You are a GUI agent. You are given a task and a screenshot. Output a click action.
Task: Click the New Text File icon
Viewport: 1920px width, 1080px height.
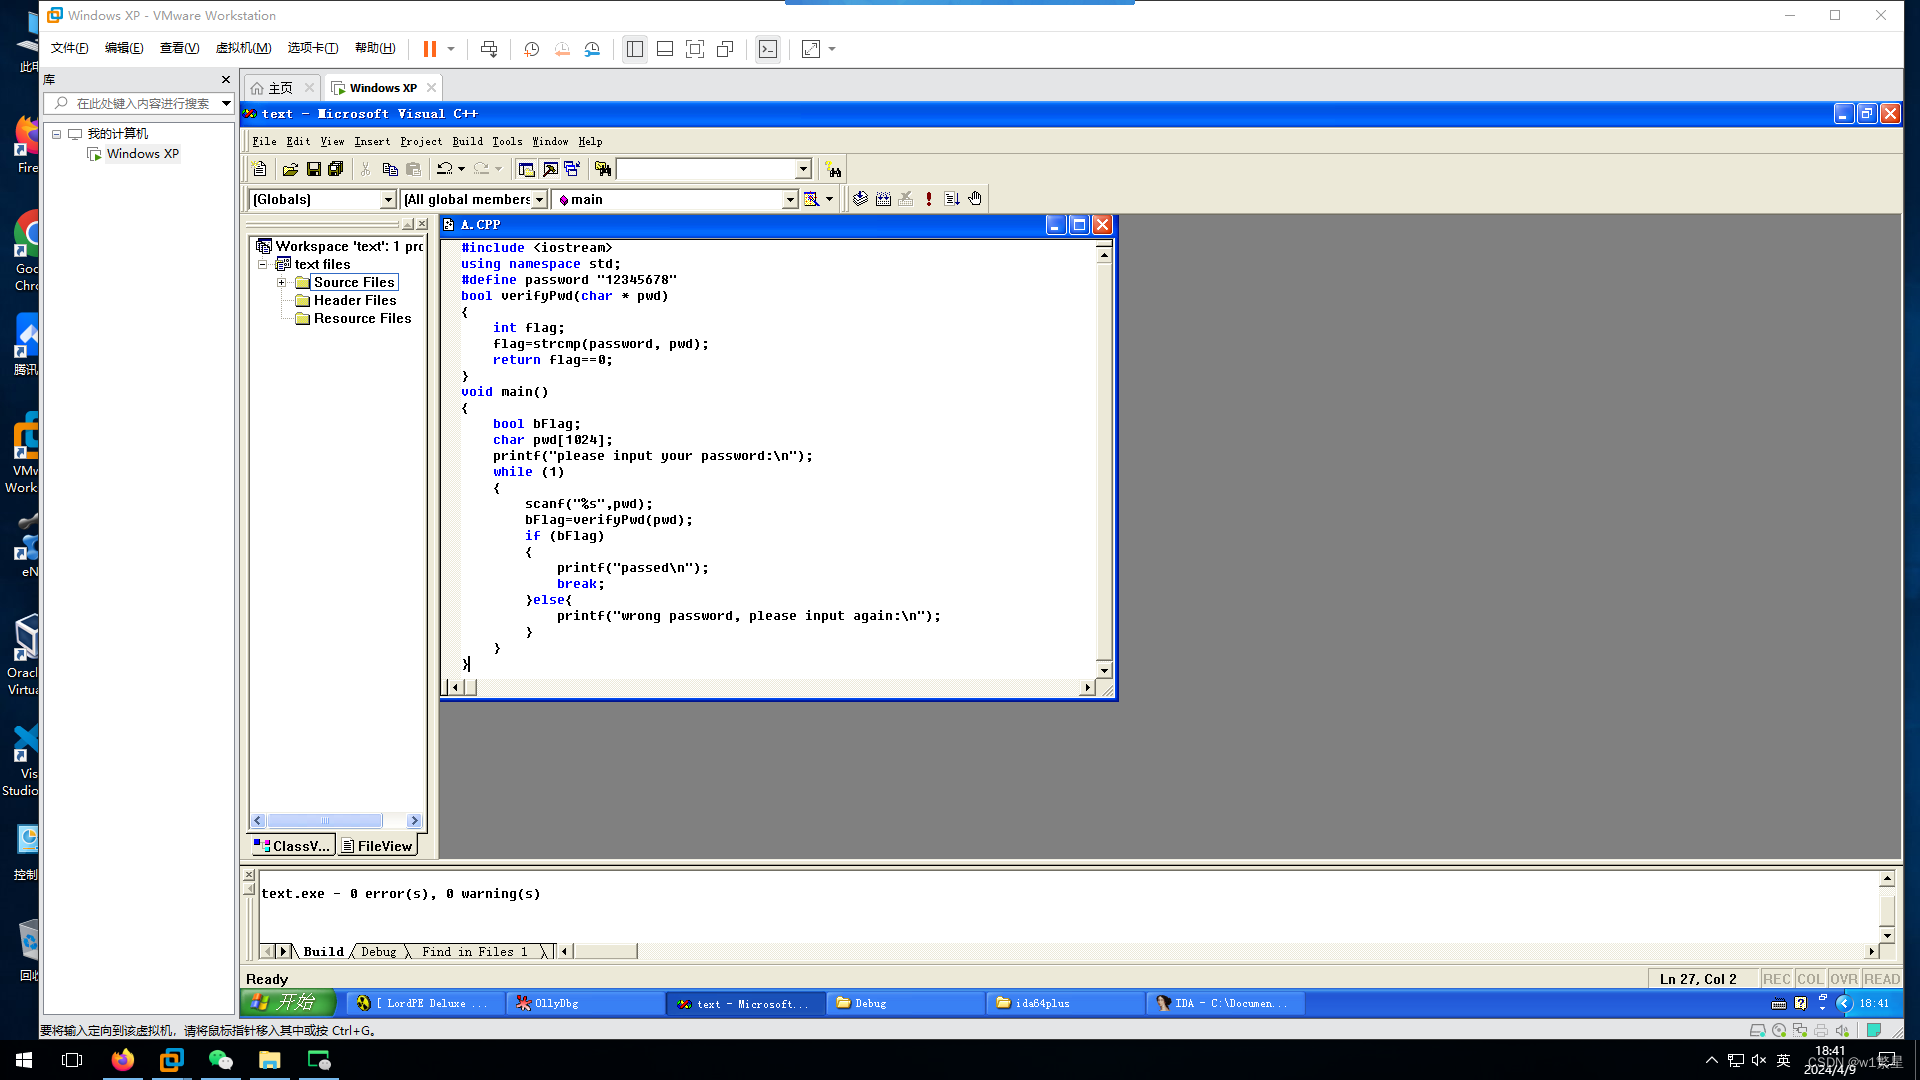coord(259,169)
